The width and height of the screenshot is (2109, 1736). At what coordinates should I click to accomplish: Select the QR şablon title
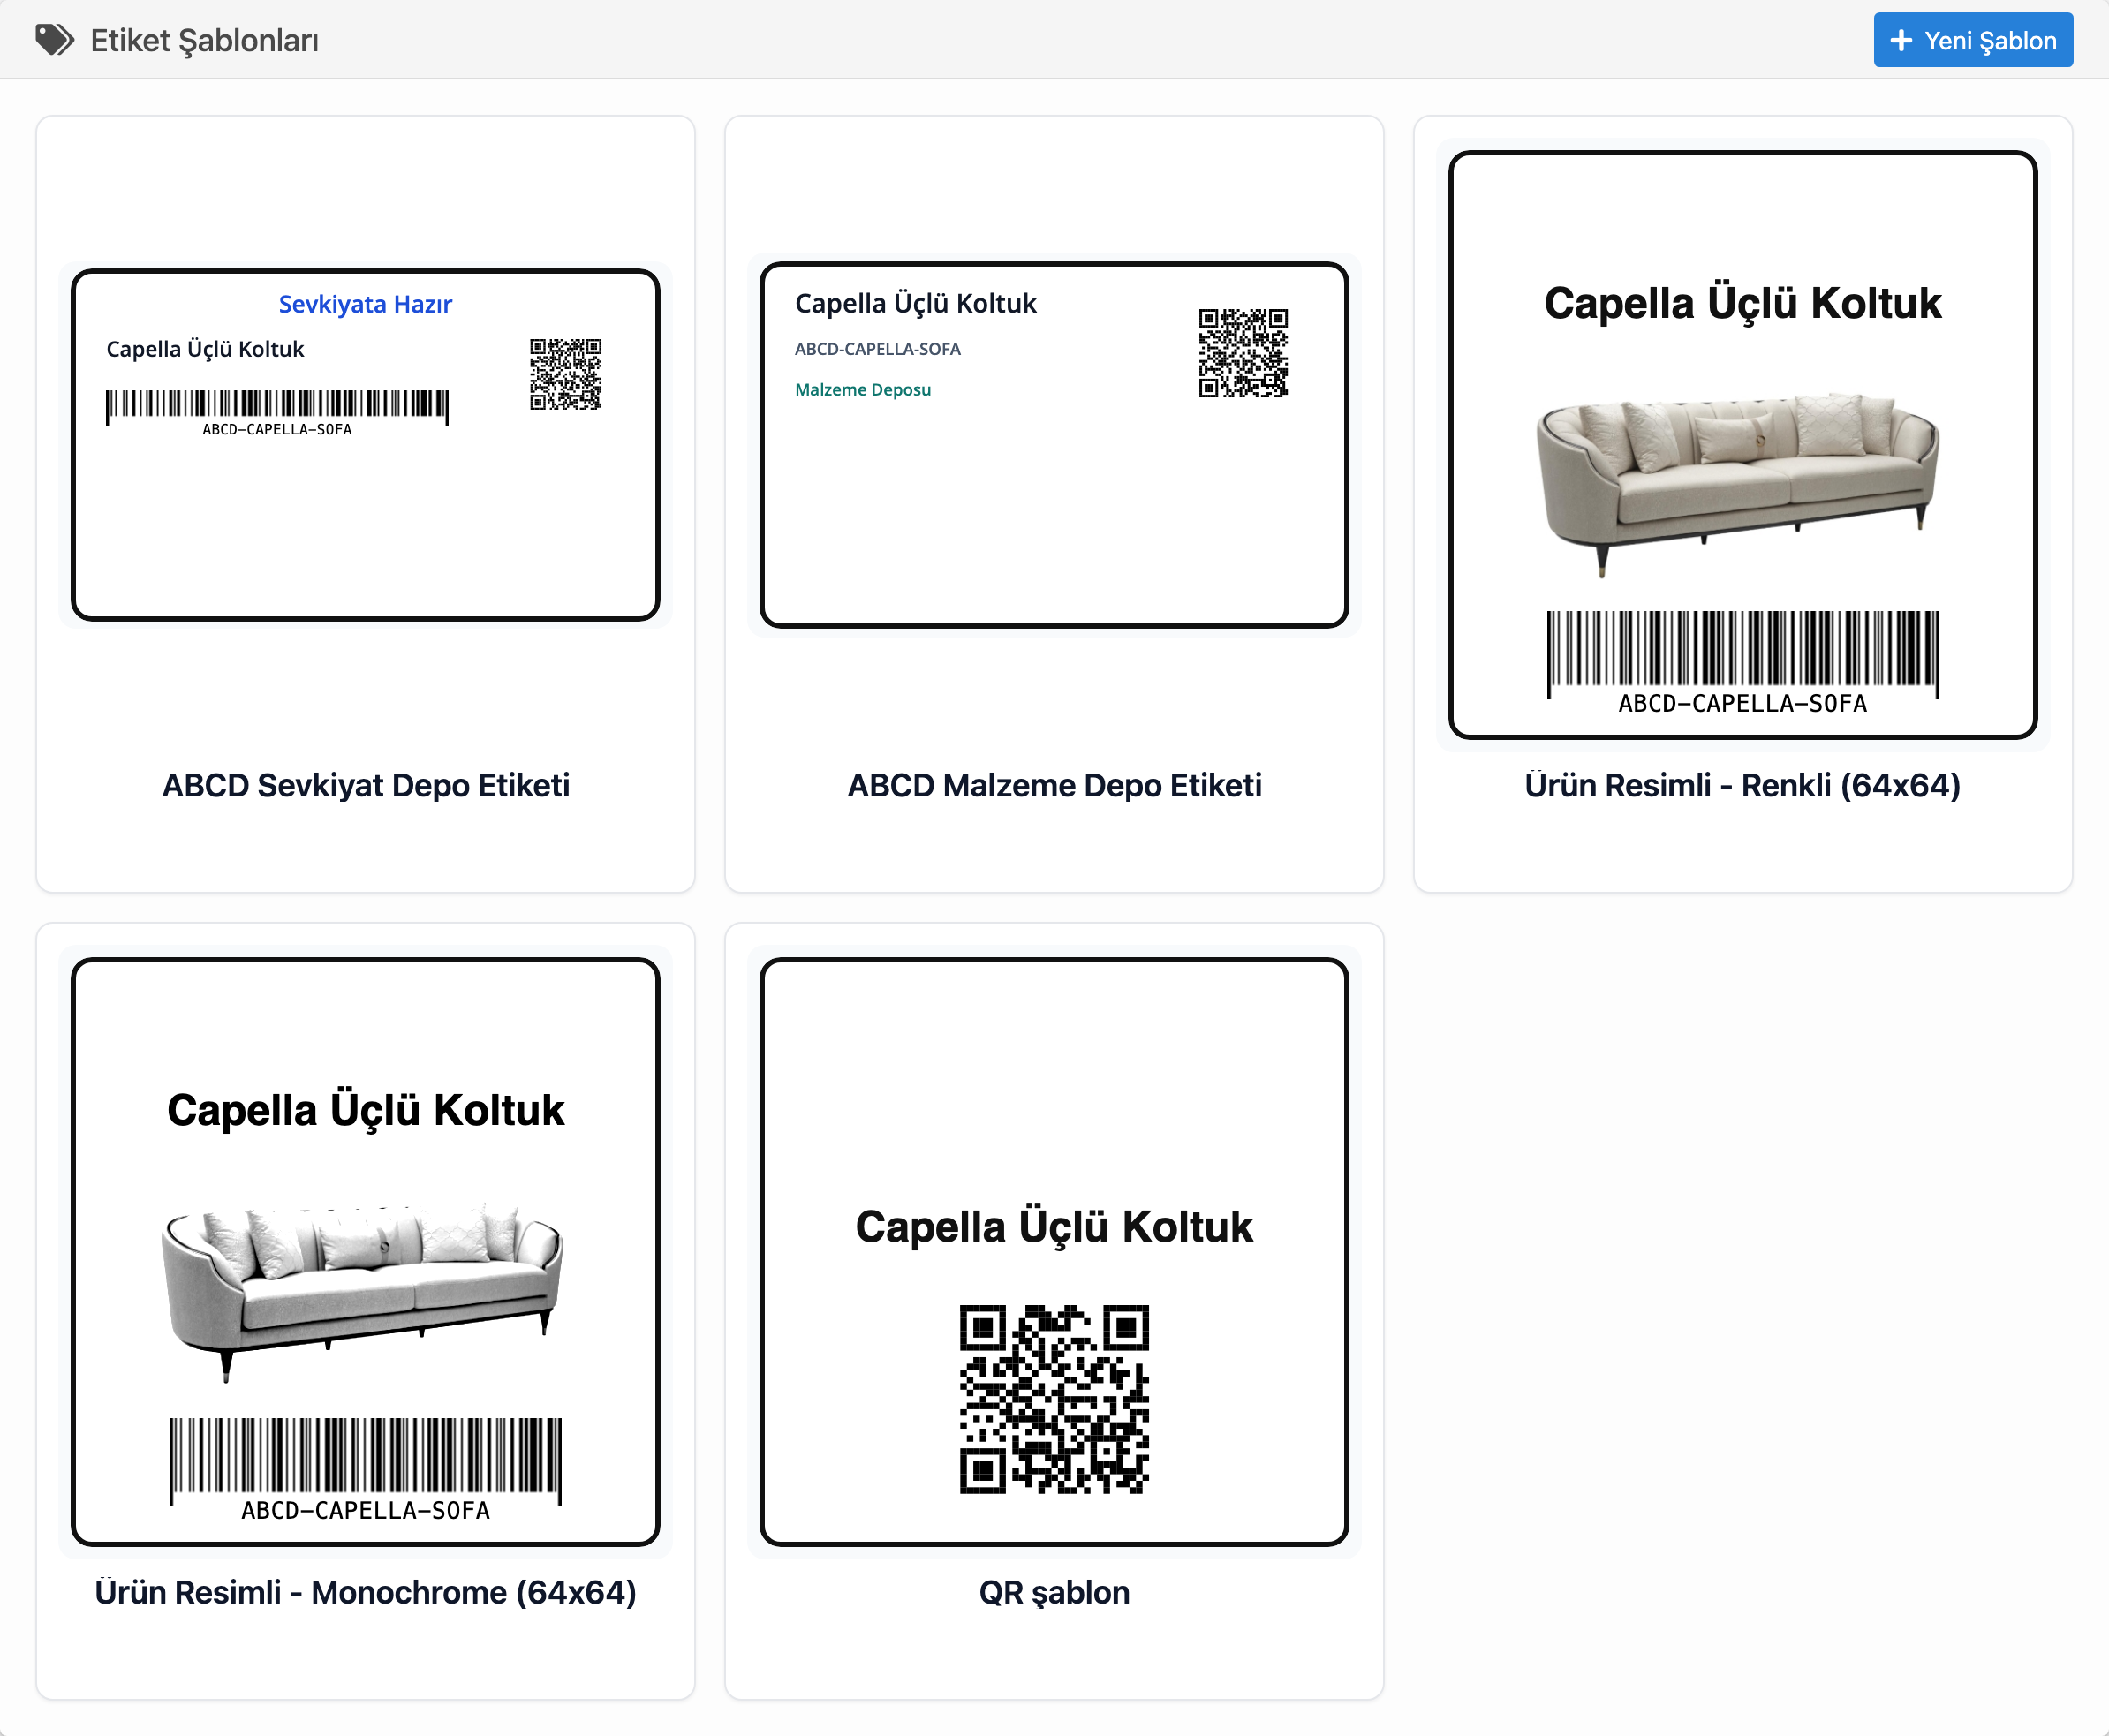tap(1054, 1592)
